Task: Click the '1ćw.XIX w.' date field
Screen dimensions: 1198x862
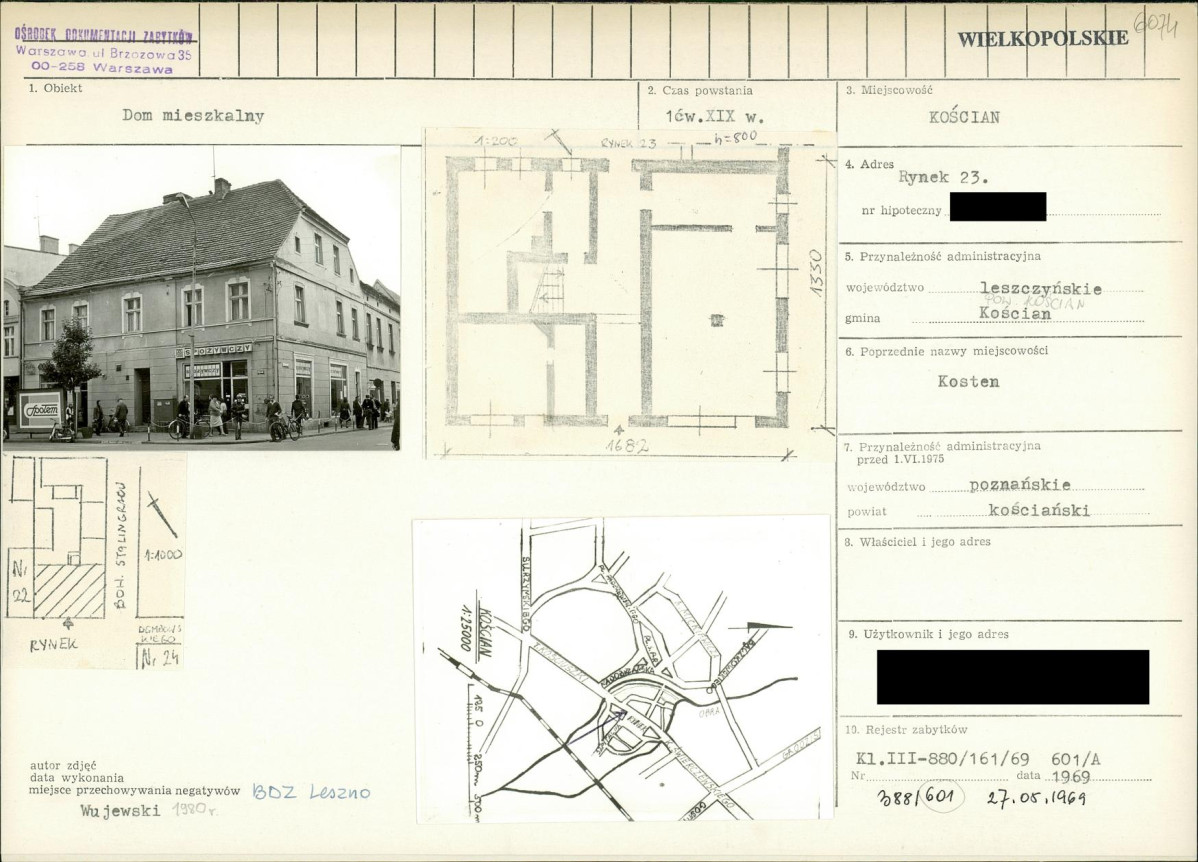Action: point(714,118)
